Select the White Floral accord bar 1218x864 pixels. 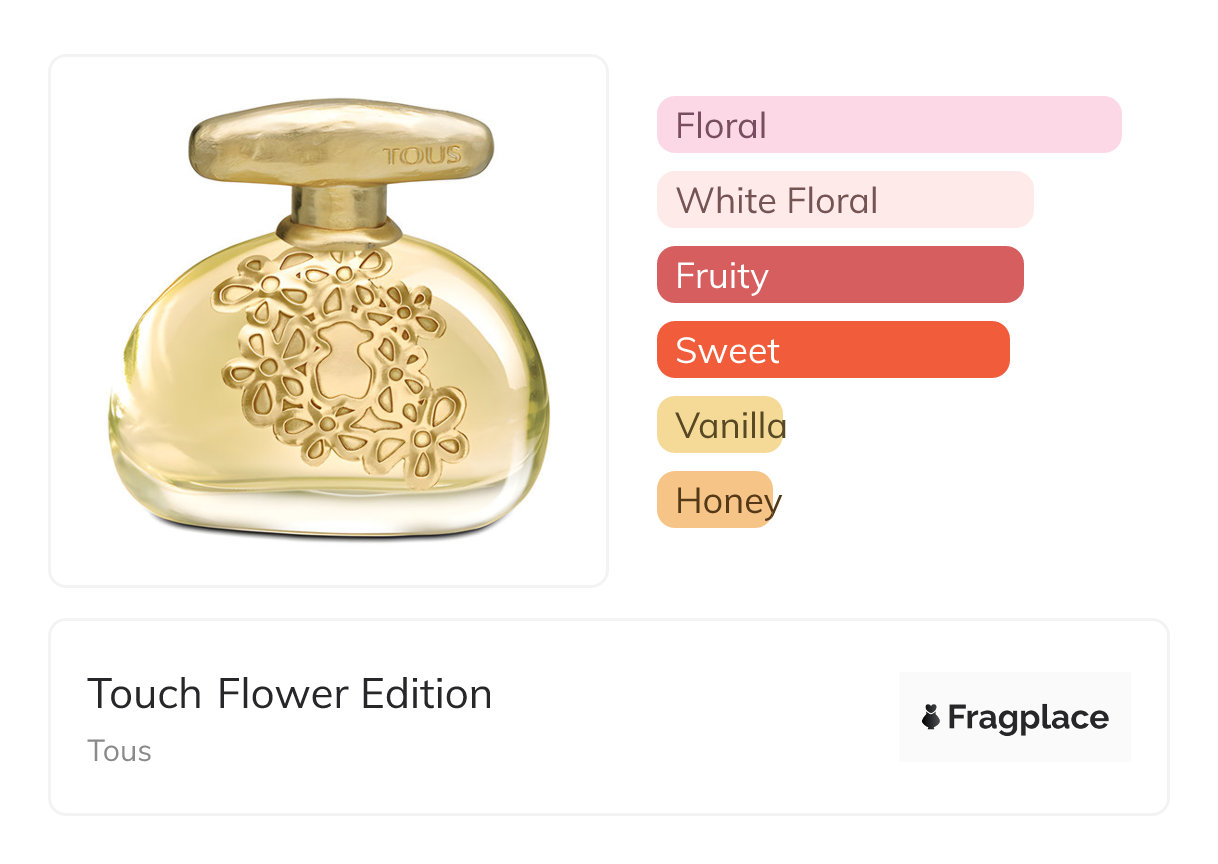(x=844, y=200)
